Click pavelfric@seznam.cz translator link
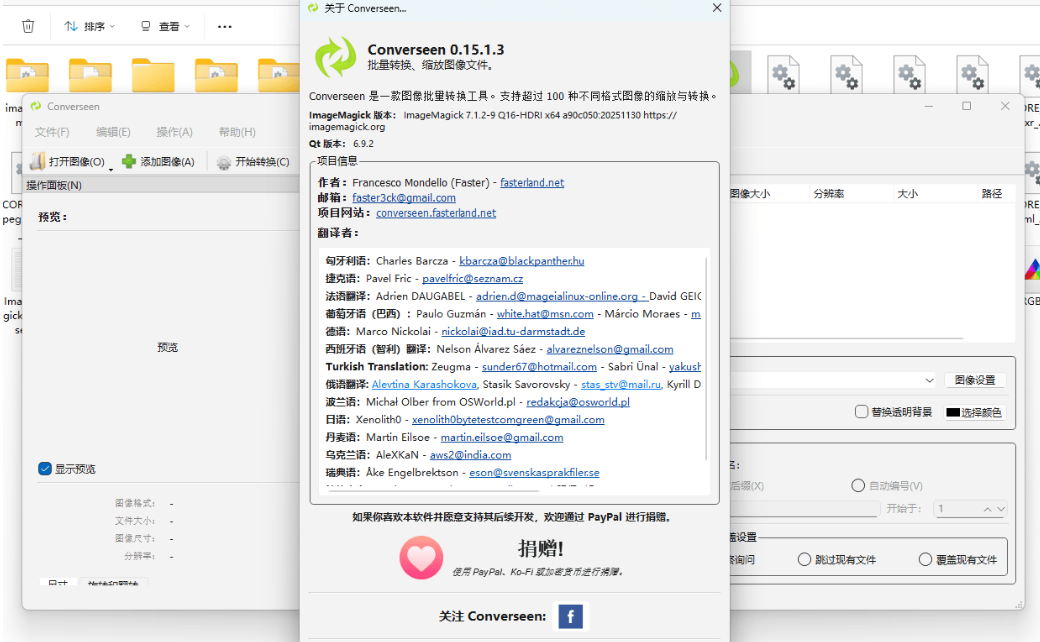Viewport: 1040px width, 642px height. (x=472, y=279)
